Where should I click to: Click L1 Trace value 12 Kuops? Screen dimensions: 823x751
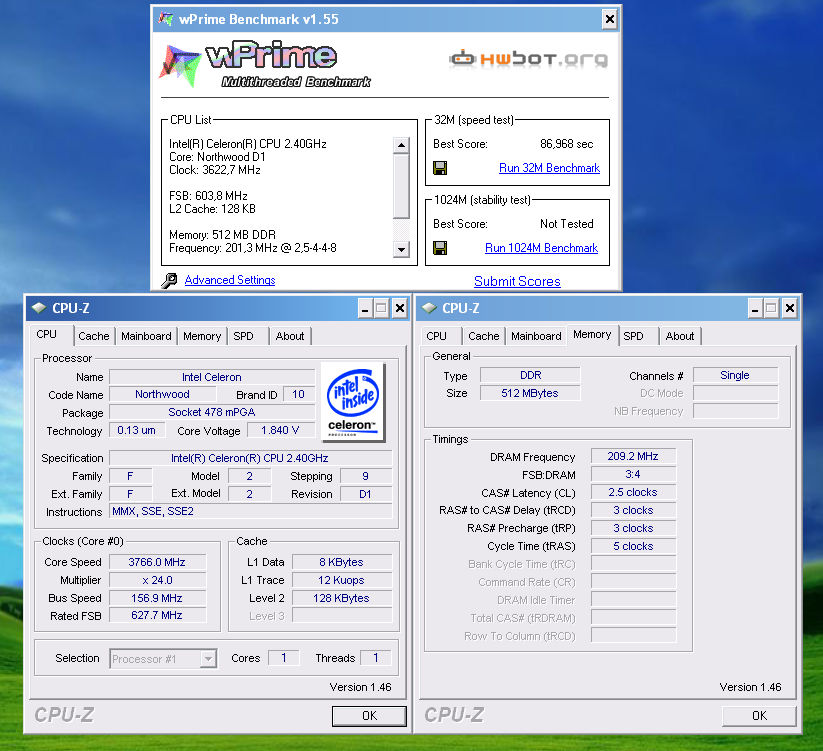pos(342,580)
